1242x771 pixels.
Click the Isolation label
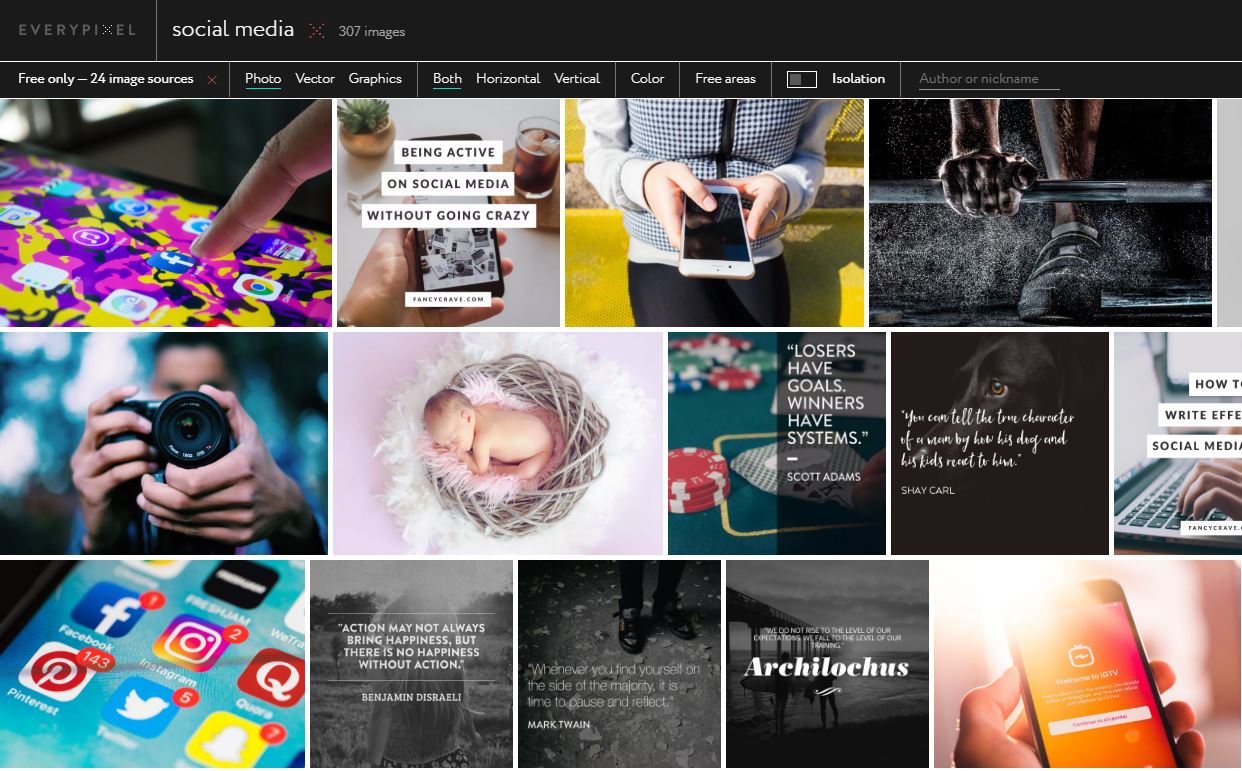pyautogui.click(x=858, y=79)
